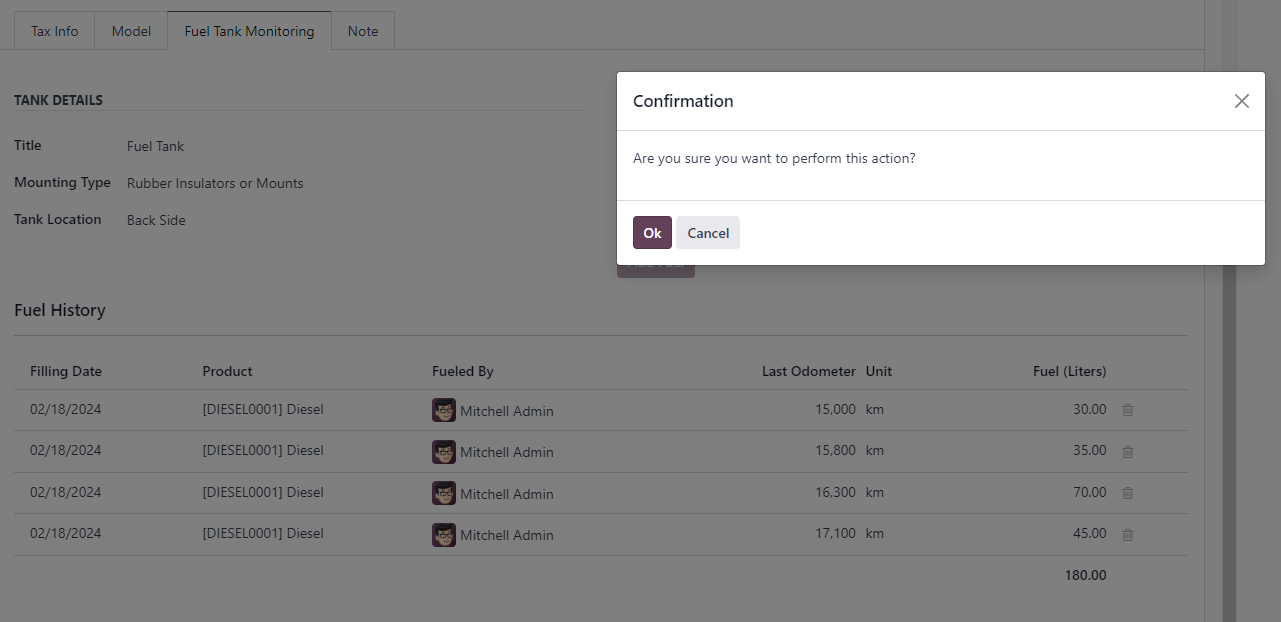Sort by Fuel (Liters) column header

click(x=1069, y=371)
